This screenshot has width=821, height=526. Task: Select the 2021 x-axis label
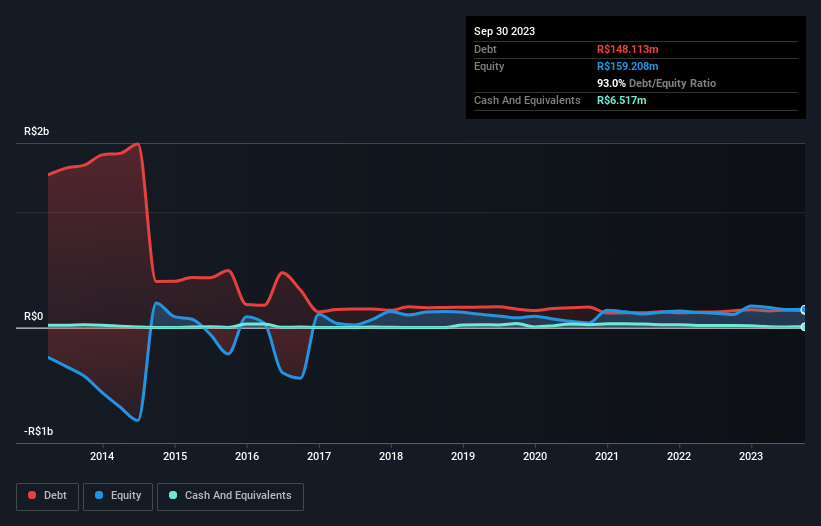tap(607, 456)
